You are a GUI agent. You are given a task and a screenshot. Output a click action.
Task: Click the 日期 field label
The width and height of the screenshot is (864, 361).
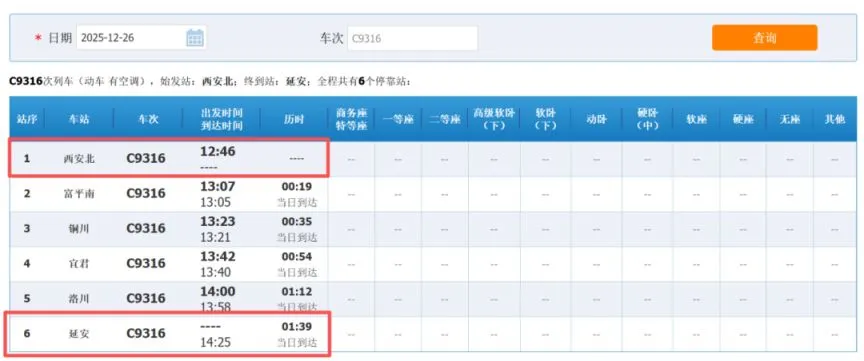(60, 38)
